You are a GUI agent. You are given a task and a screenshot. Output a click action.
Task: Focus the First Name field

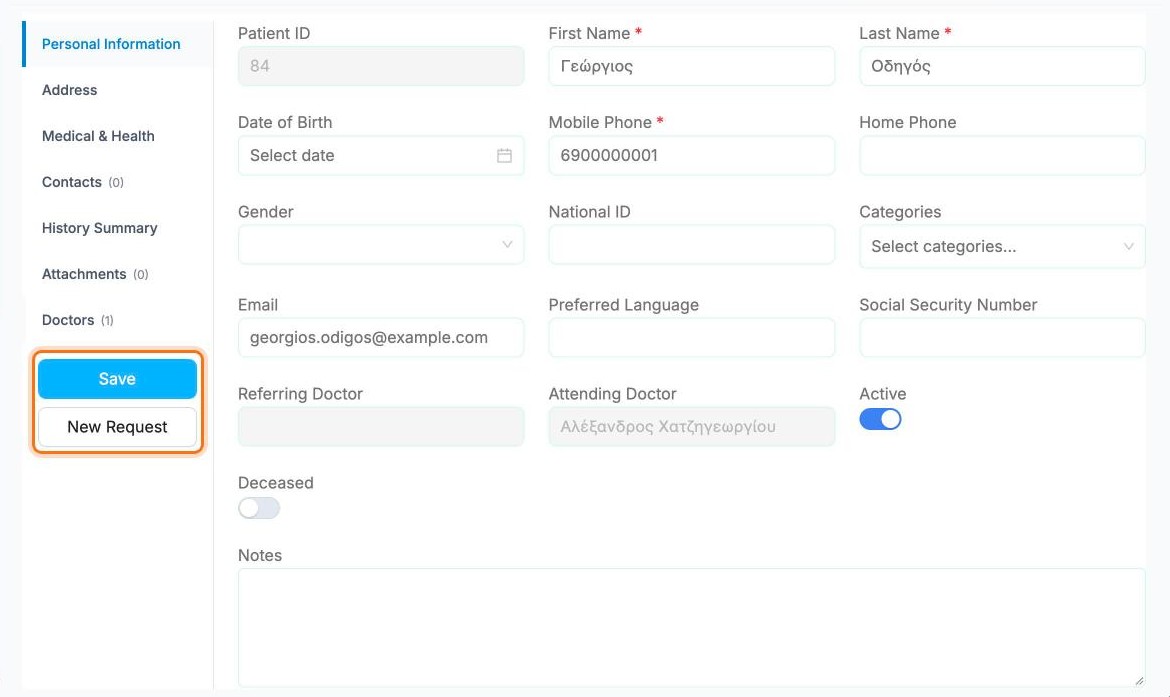tap(691, 66)
